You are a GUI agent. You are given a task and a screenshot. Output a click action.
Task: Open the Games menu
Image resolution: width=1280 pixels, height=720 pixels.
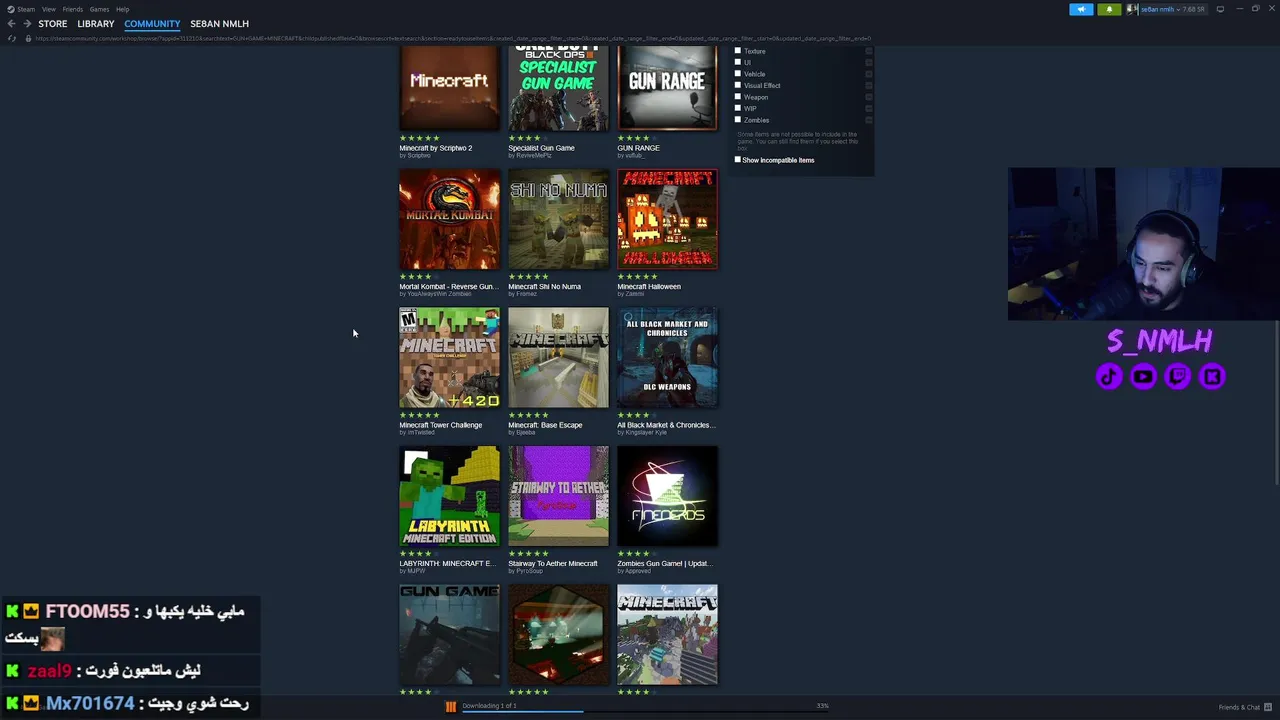click(99, 9)
